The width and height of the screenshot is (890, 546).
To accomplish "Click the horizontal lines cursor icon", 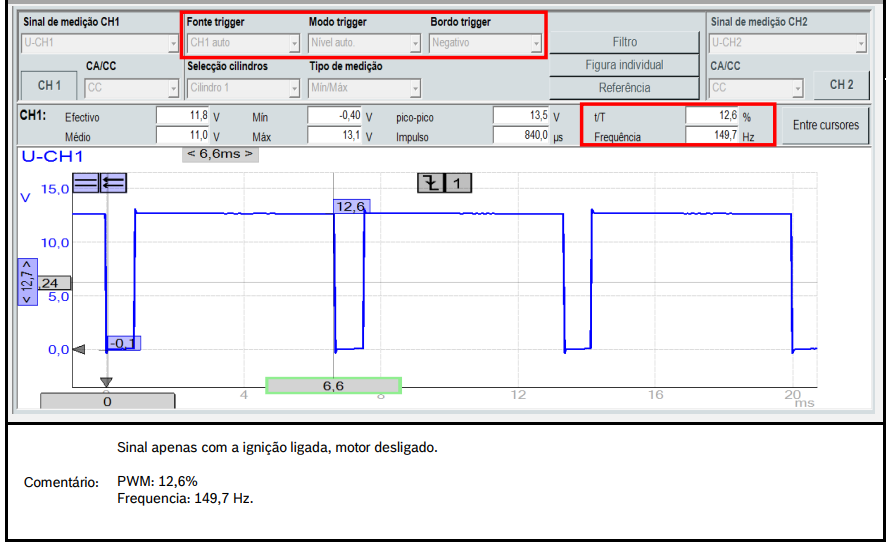I will pyautogui.click(x=86, y=182).
